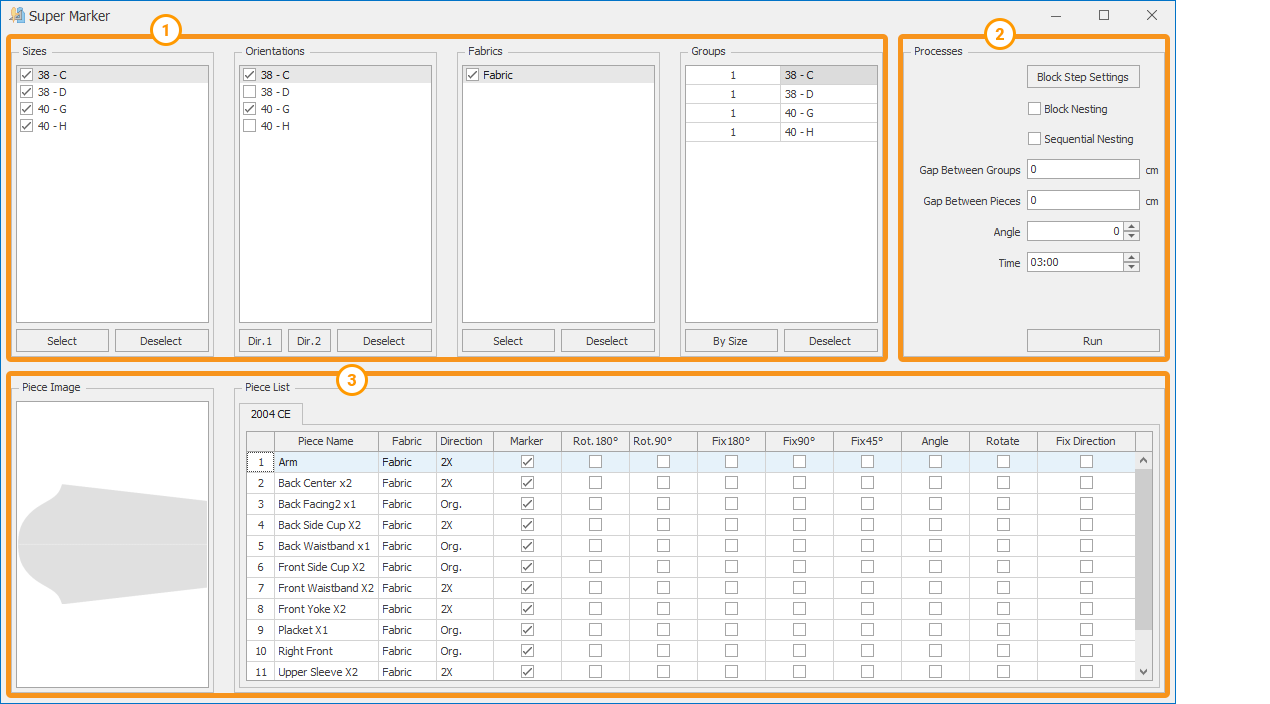
Task: Click the Piece Name column header
Action: point(326,441)
